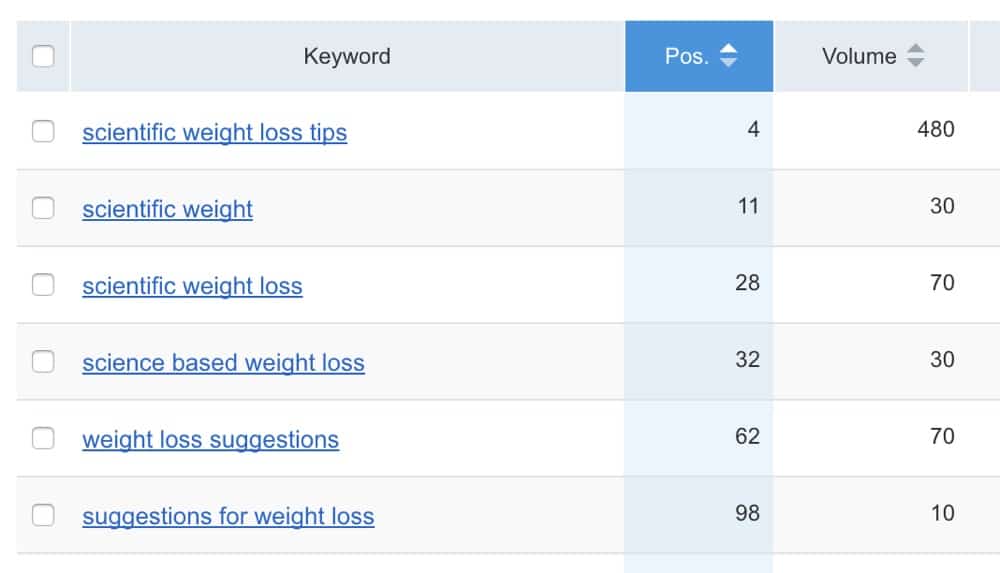Select checkbox next to weight loss suggestions
Screen dimensions: 1000x573
tap(43, 438)
